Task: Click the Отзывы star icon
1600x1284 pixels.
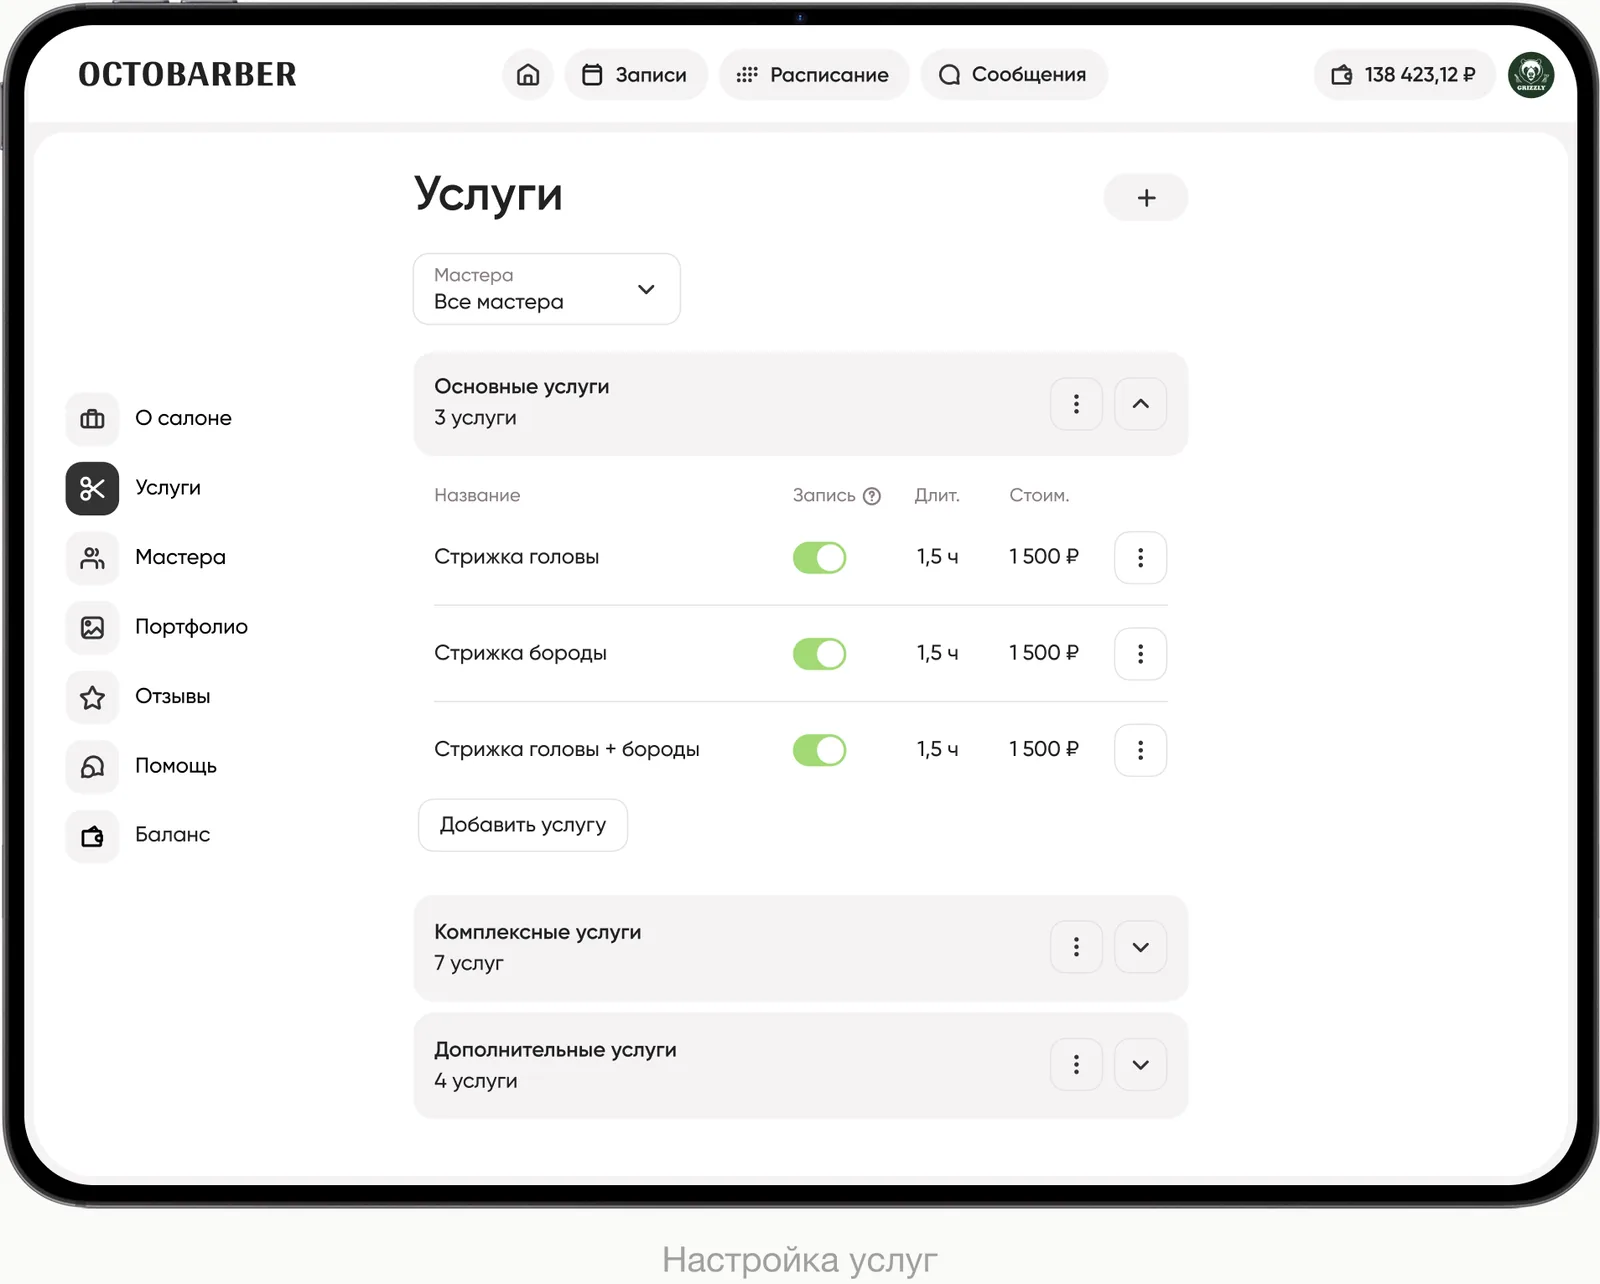Action: [92, 697]
